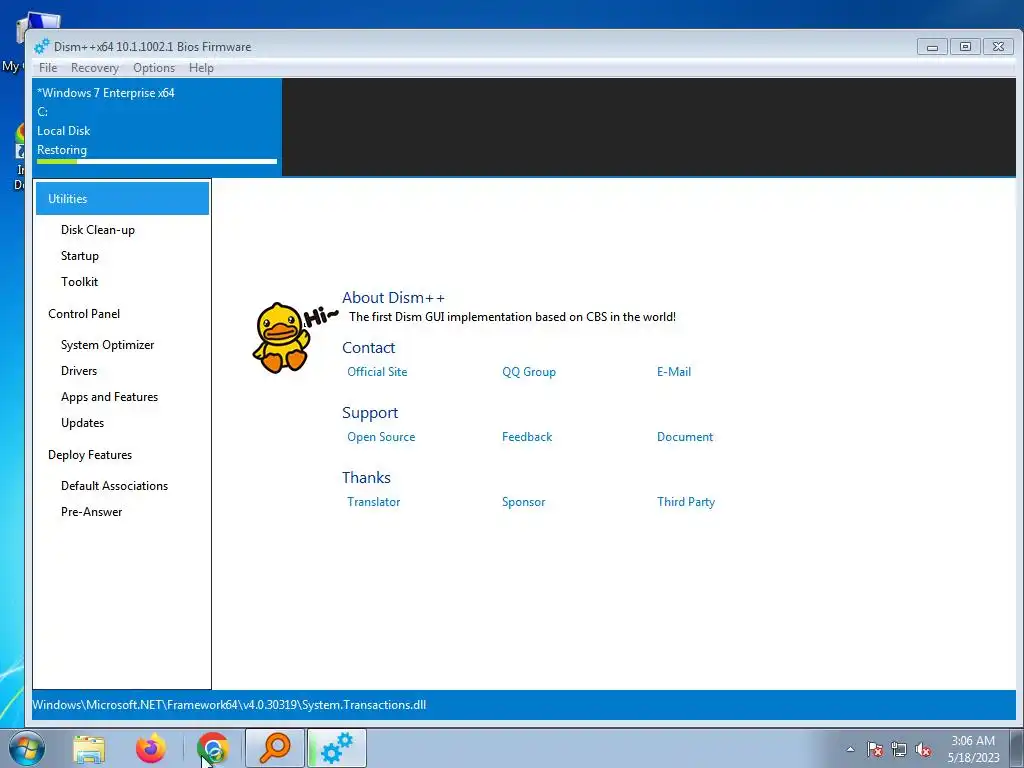Viewport: 1024px width, 768px height.
Task: Click the yellow duck mascot image
Action: point(281,338)
